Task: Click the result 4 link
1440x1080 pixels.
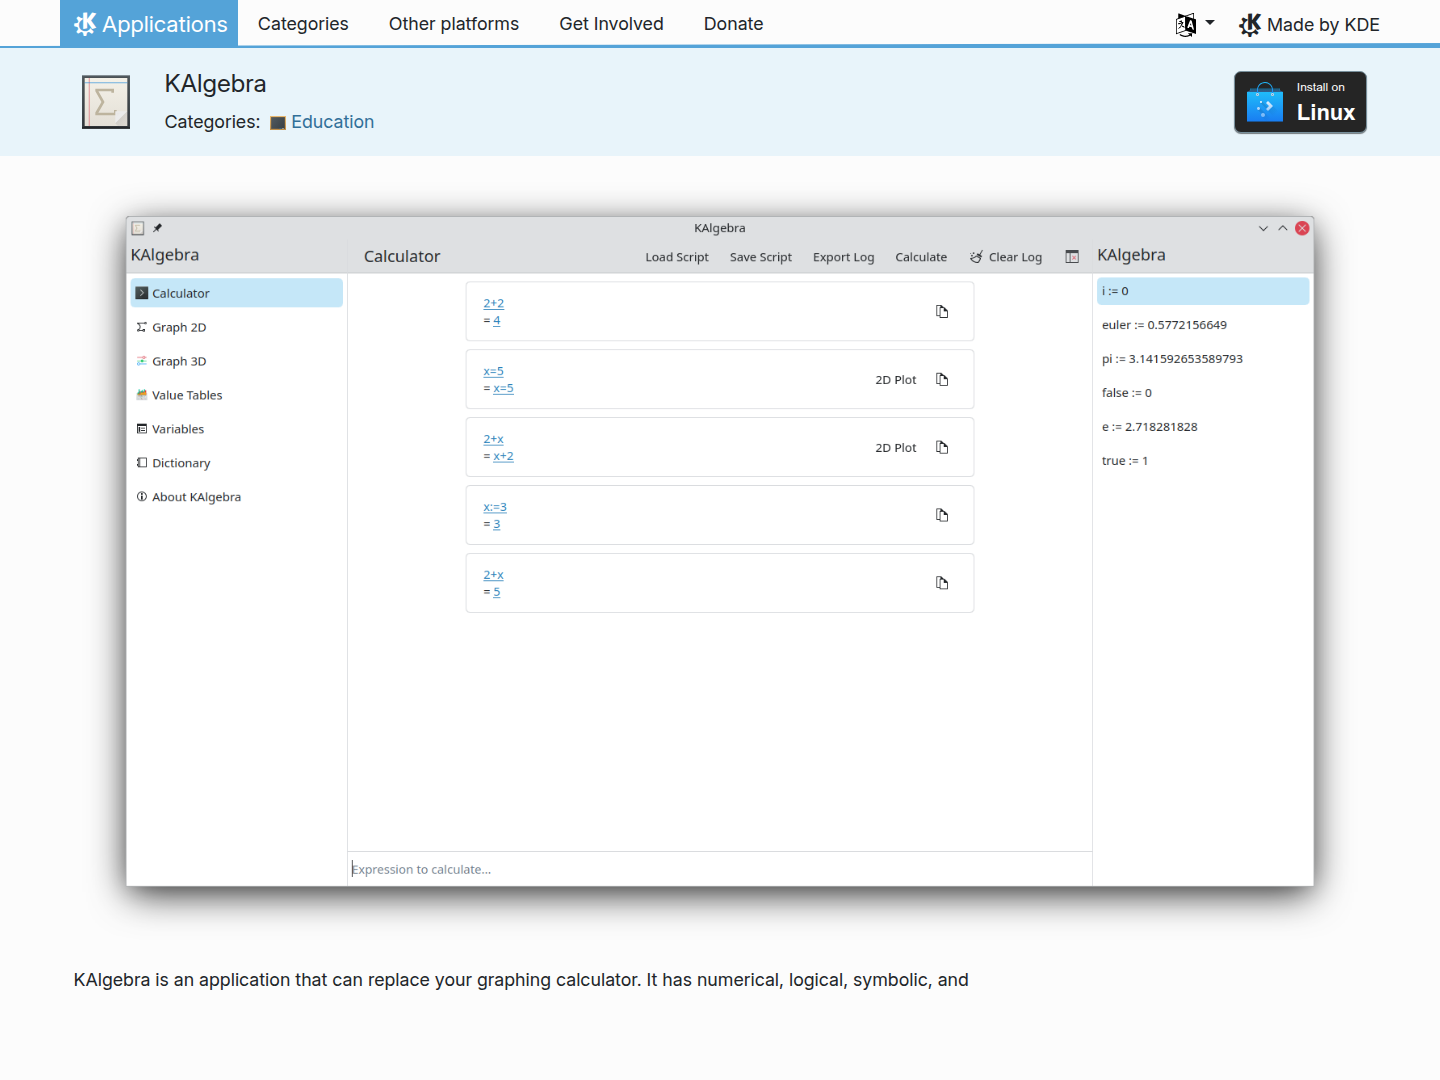Action: pyautogui.click(x=497, y=320)
